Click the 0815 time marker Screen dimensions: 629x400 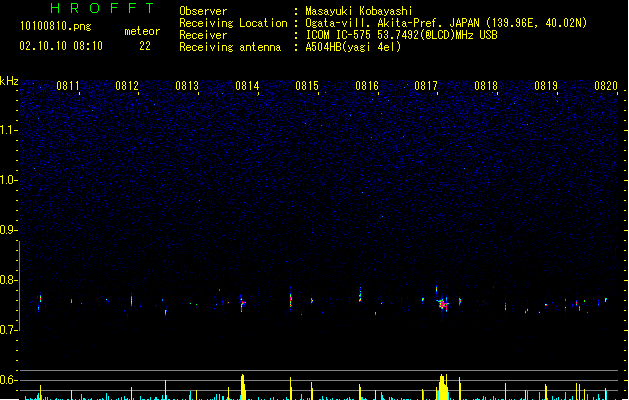pos(307,86)
